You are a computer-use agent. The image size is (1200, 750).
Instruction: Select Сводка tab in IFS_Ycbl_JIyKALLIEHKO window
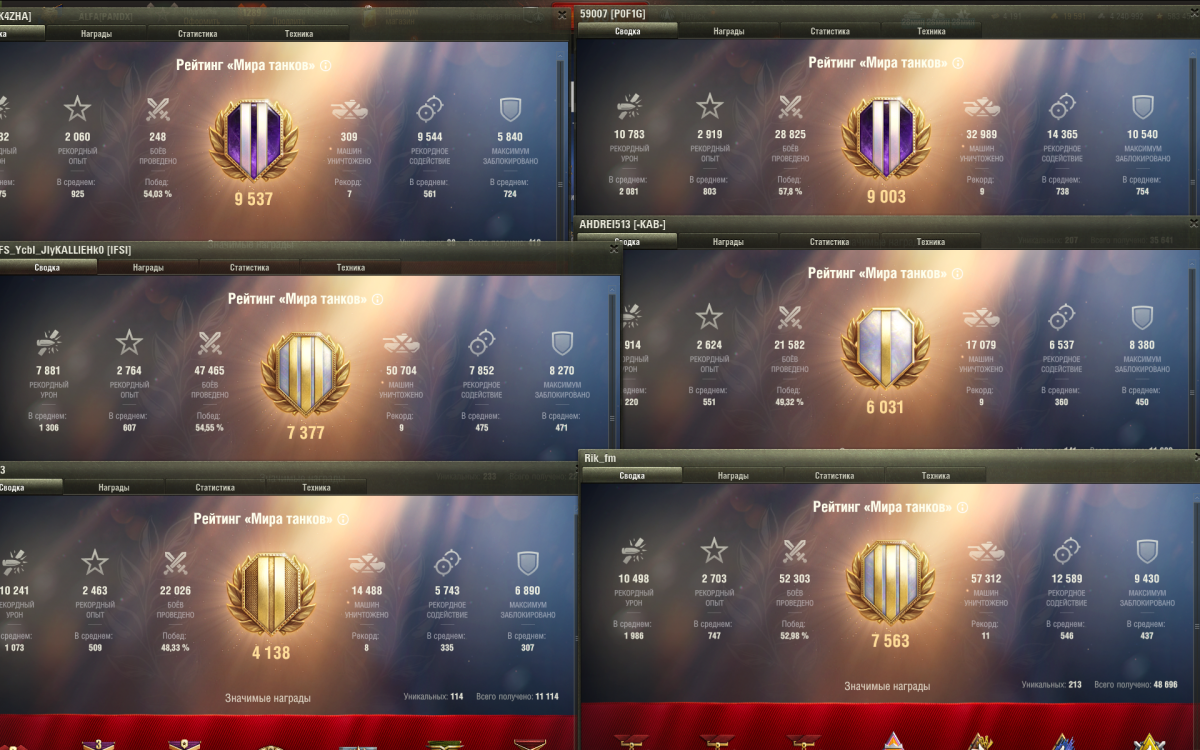coord(47,268)
